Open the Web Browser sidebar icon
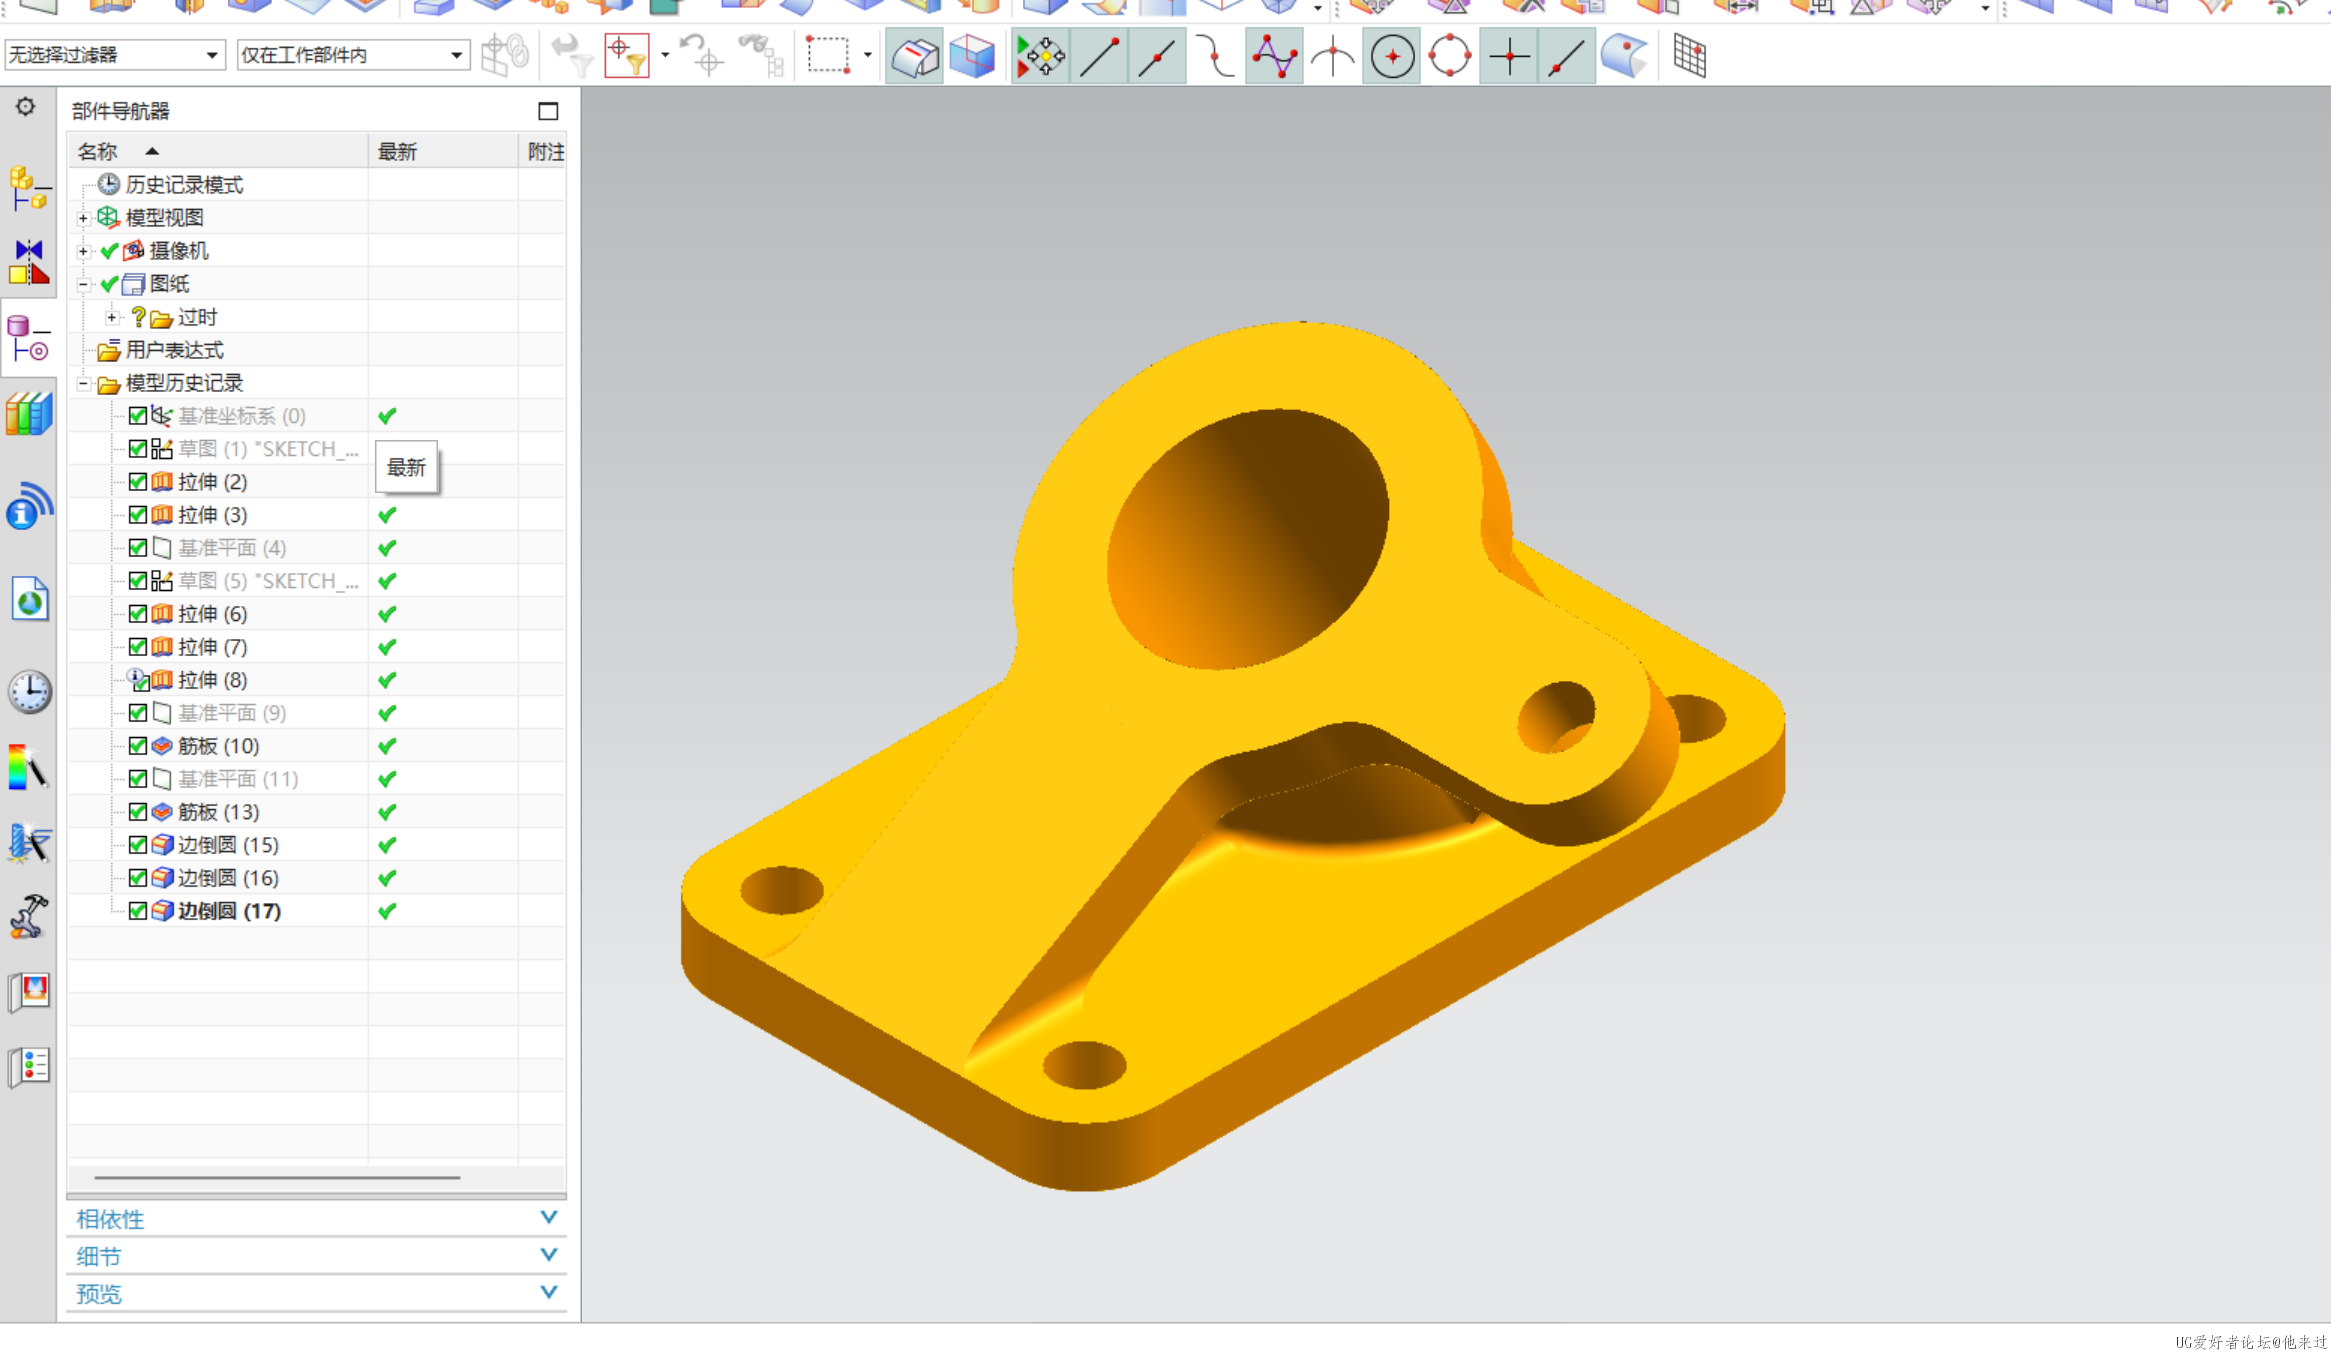 click(x=29, y=600)
